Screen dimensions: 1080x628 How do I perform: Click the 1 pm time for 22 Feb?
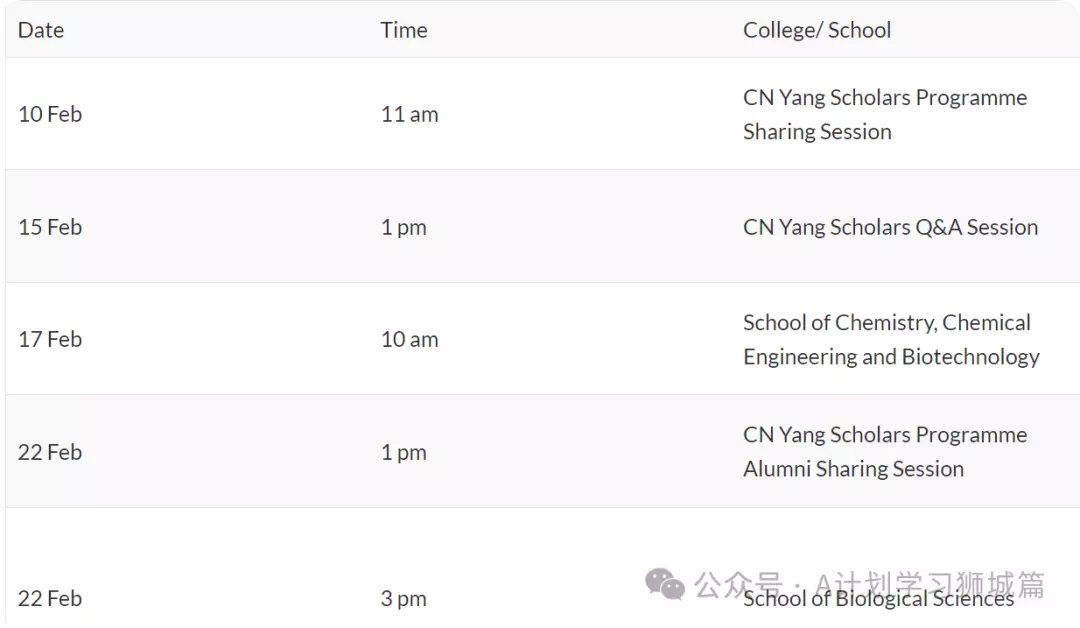(x=404, y=452)
